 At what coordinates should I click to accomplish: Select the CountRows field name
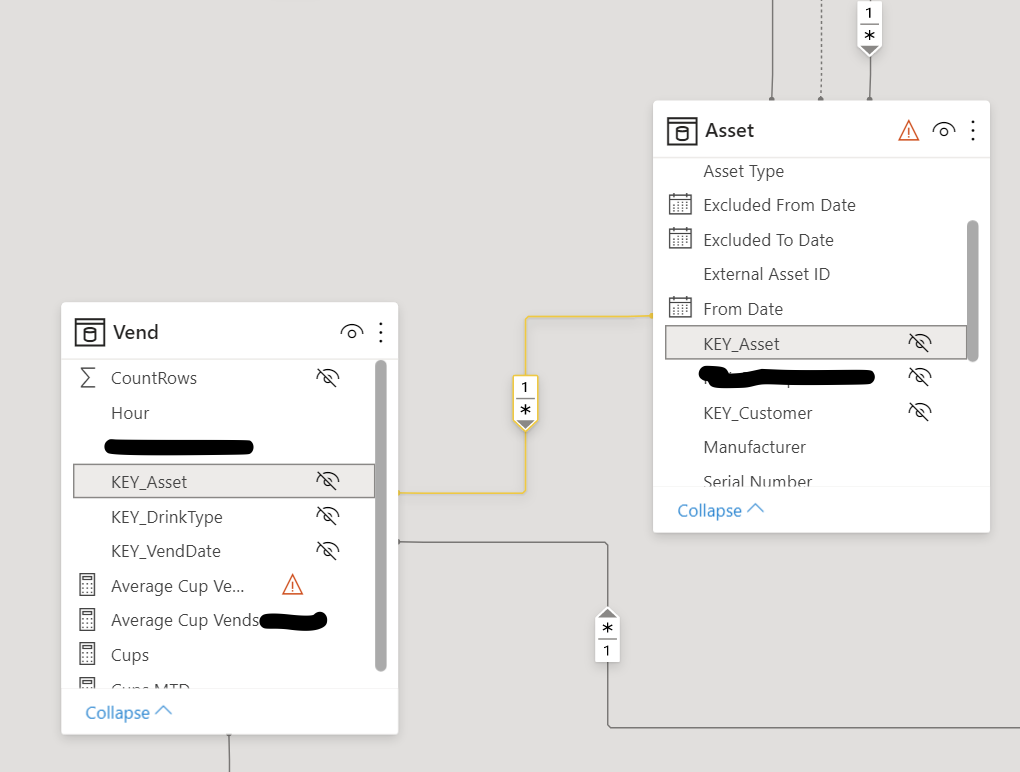pos(154,378)
